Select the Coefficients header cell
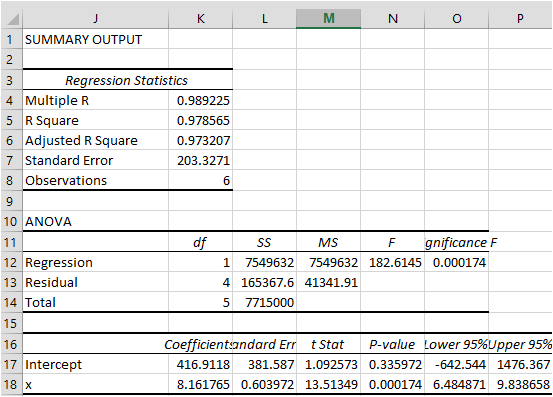This screenshot has height=397, width=553. coord(200,344)
